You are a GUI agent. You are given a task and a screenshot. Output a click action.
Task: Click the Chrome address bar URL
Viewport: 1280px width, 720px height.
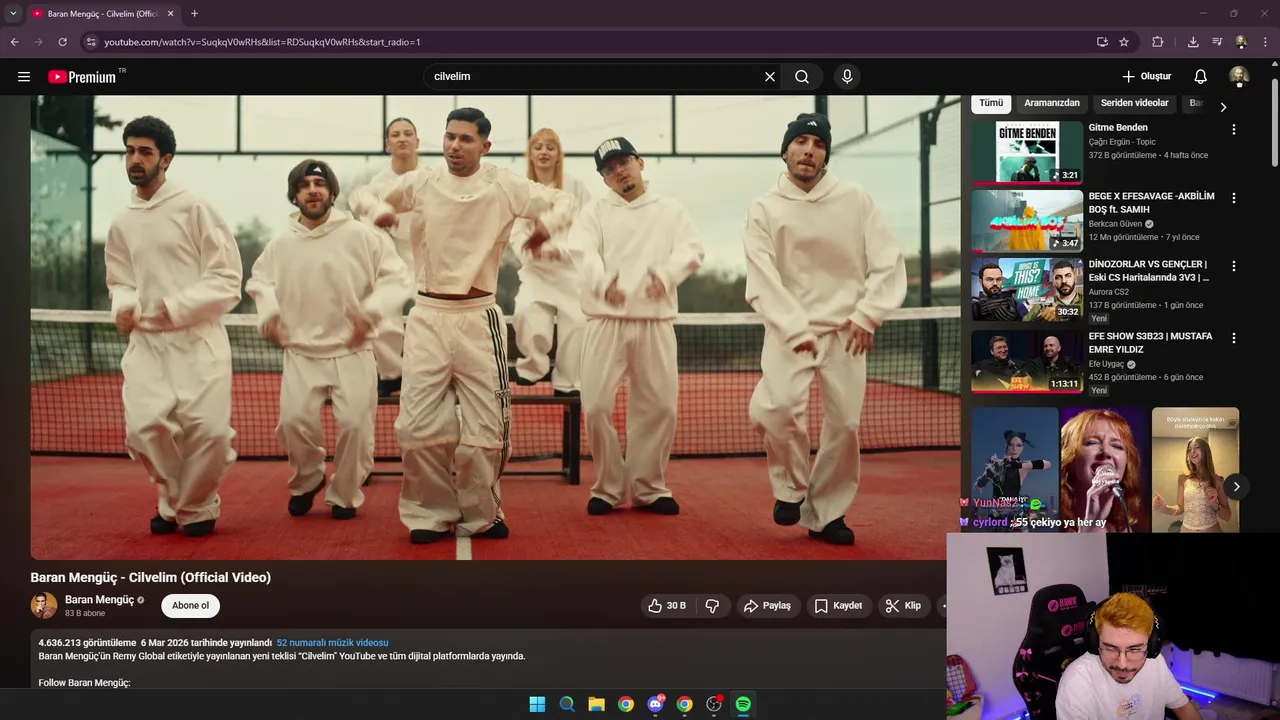point(262,42)
